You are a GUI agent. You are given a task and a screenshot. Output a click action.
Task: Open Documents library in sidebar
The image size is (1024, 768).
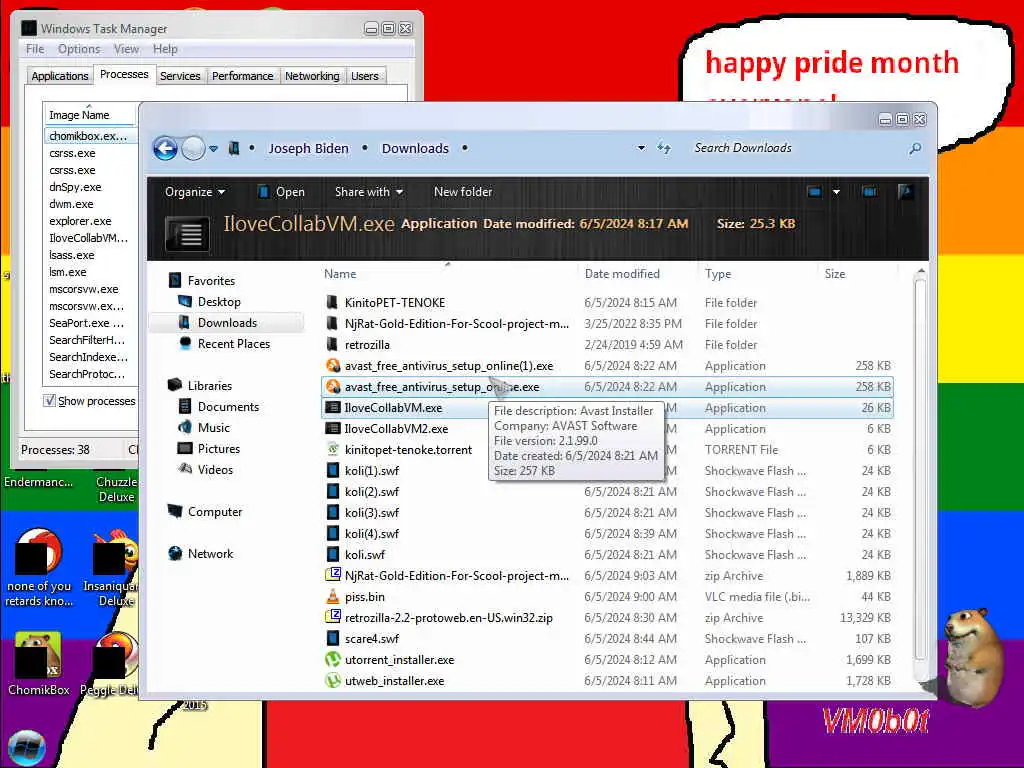click(x=229, y=407)
